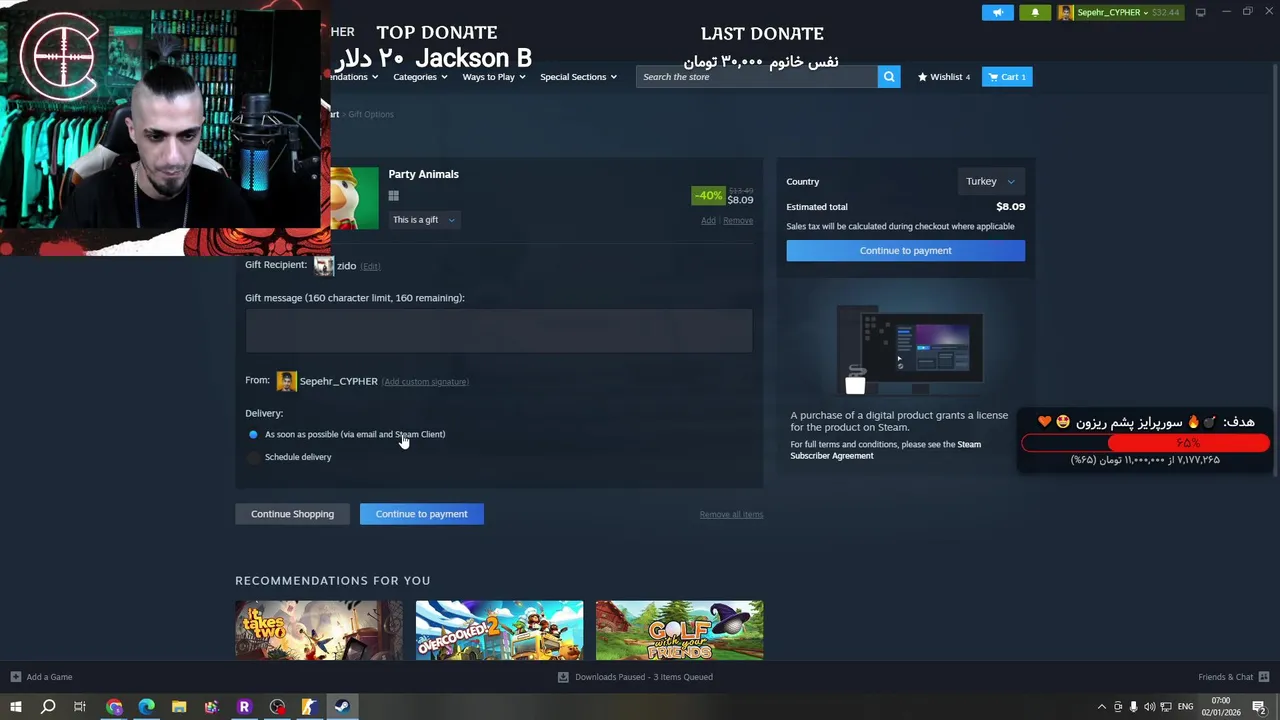Open the Party Animals game thumbnail

[355, 198]
